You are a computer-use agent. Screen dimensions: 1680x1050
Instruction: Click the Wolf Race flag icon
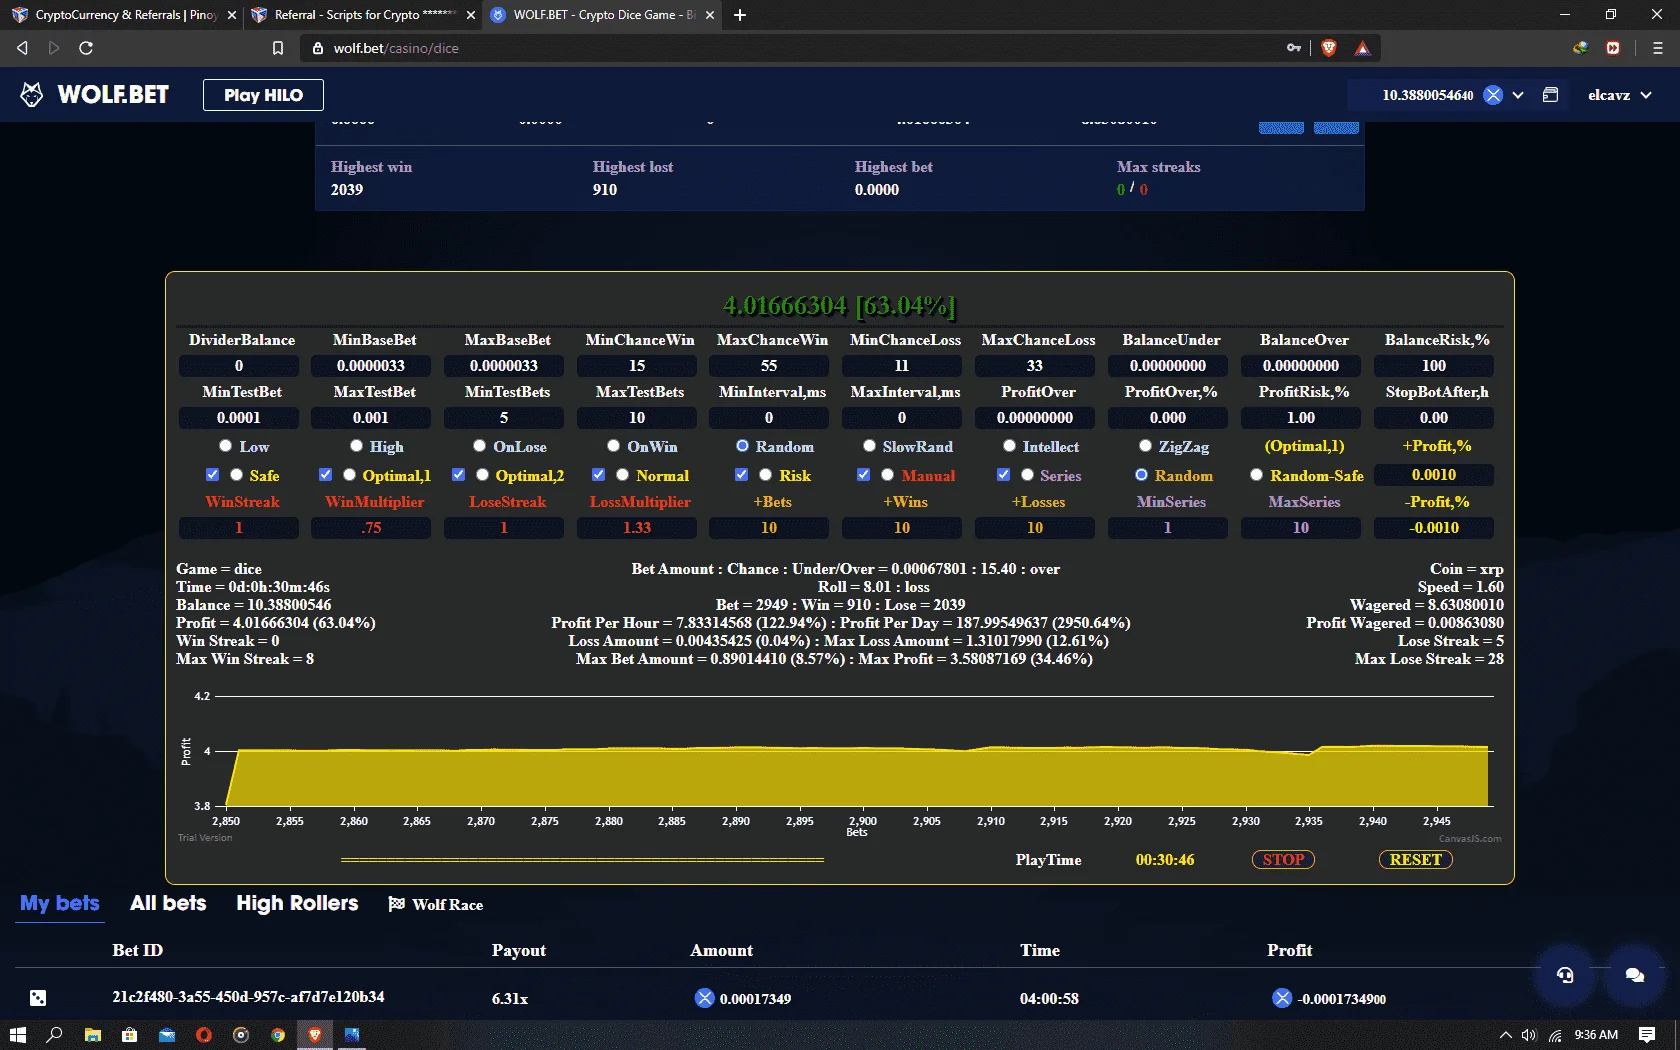click(x=396, y=904)
